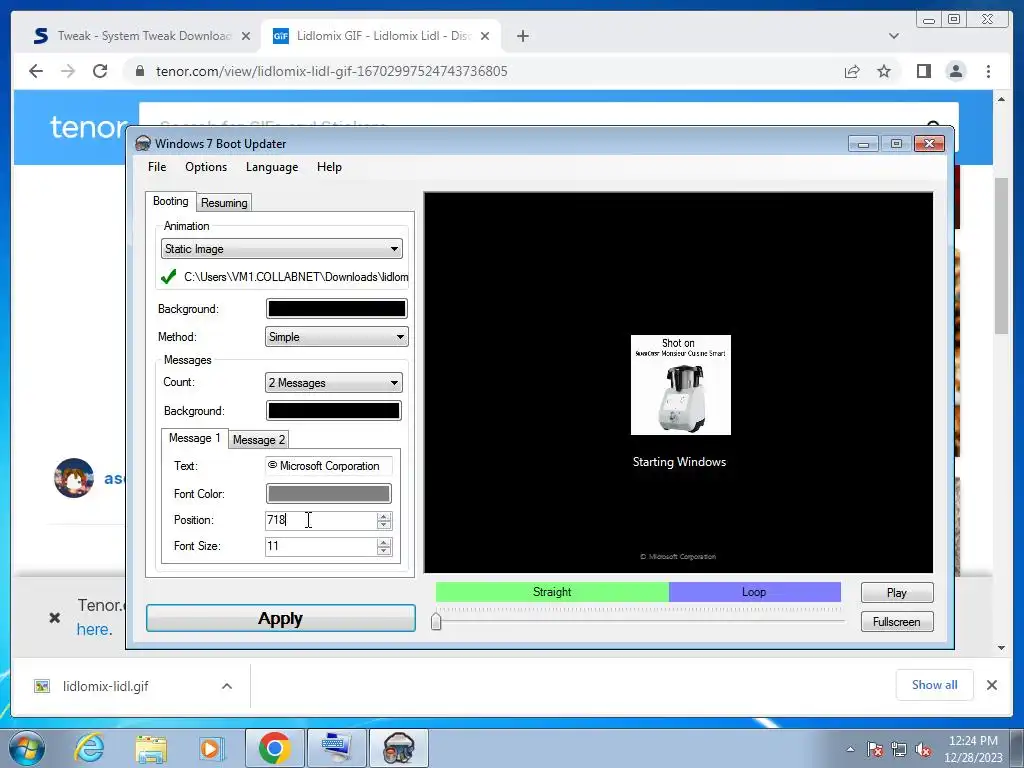Switch to the Resuming tab
The width and height of the screenshot is (1024, 768).
[x=224, y=202]
